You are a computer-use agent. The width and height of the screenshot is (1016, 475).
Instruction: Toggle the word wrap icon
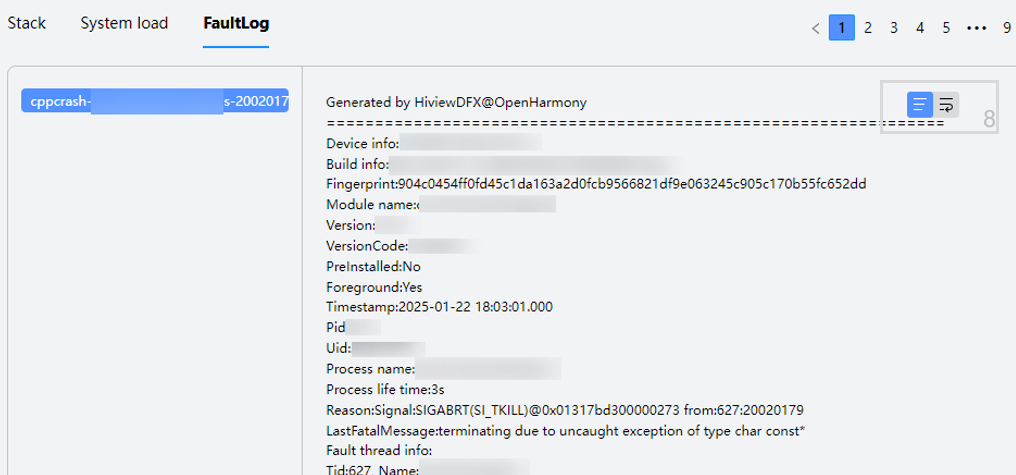click(x=946, y=104)
